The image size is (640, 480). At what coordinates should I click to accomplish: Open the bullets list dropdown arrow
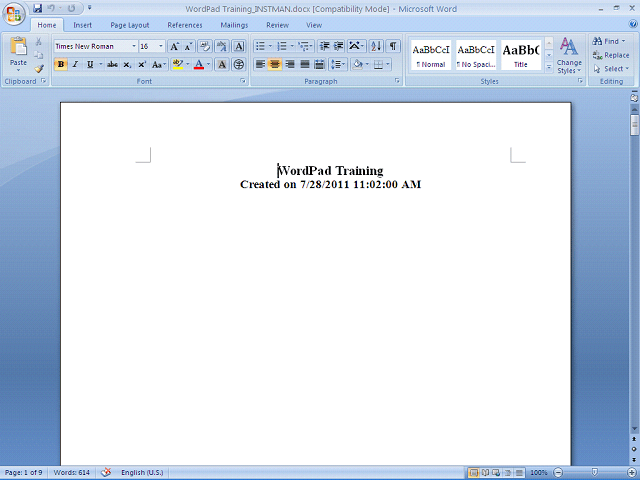(x=270, y=47)
